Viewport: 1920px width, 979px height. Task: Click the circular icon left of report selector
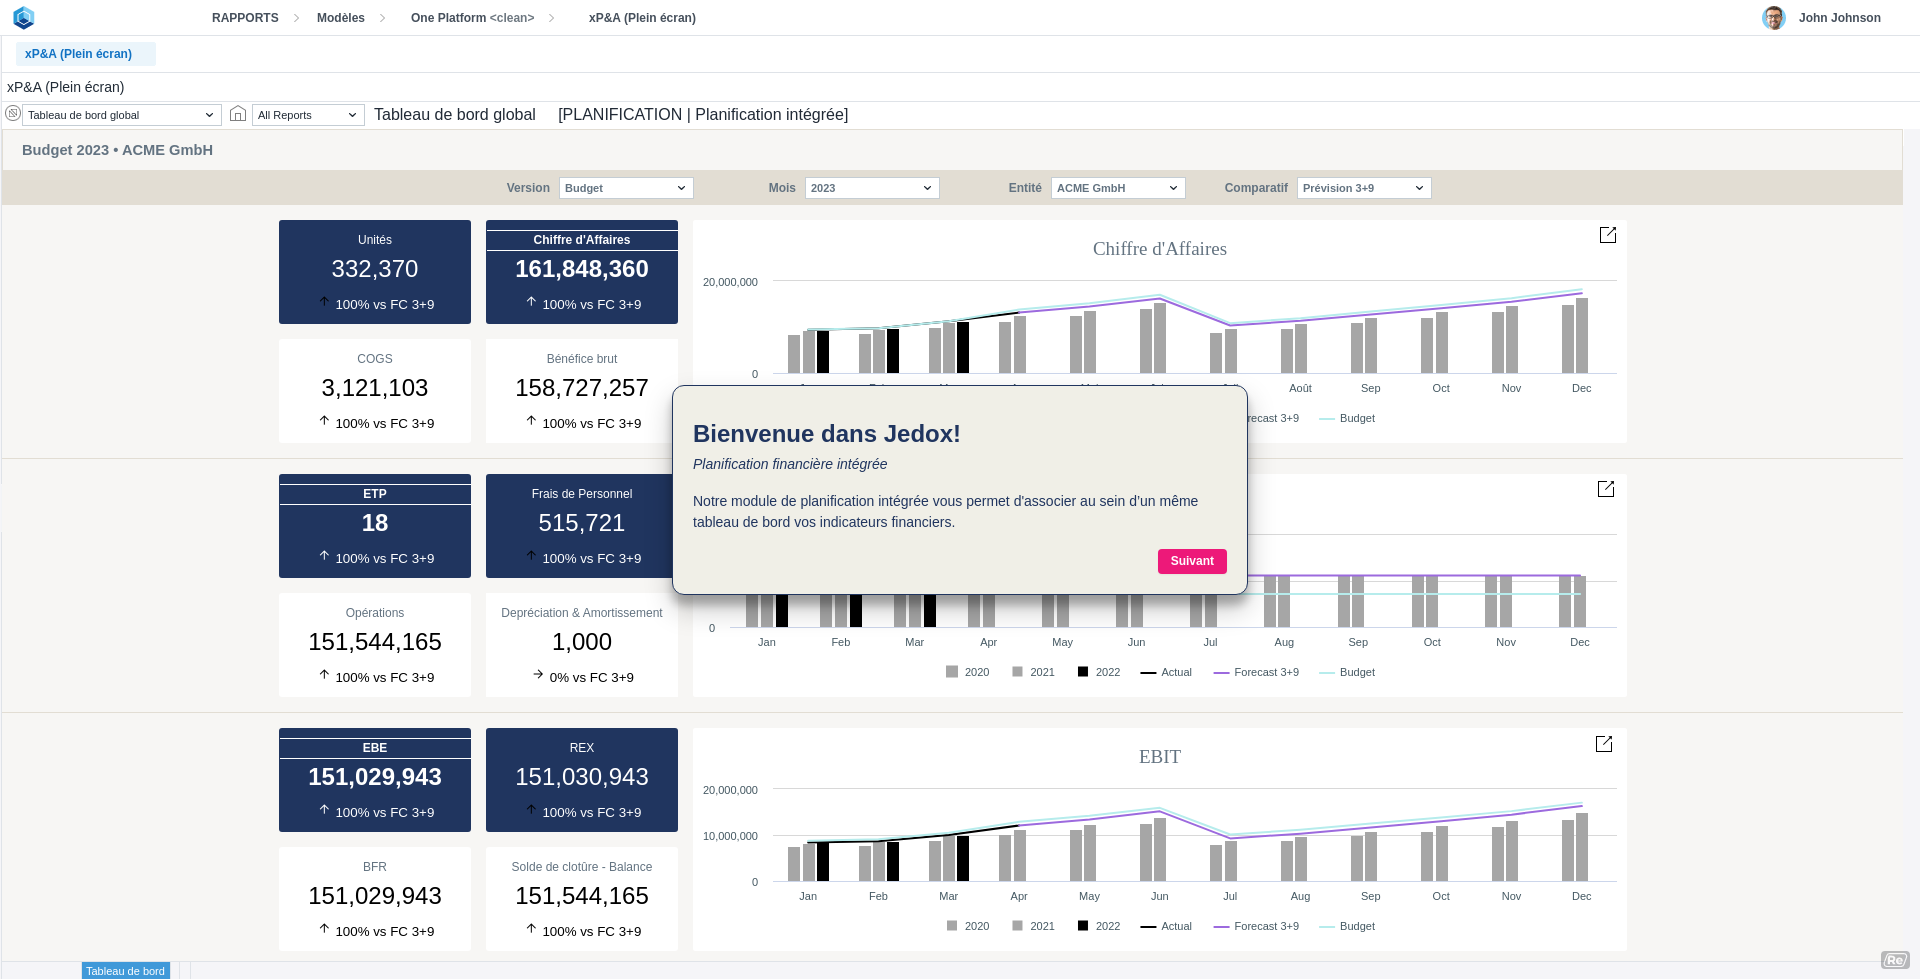coord(13,114)
